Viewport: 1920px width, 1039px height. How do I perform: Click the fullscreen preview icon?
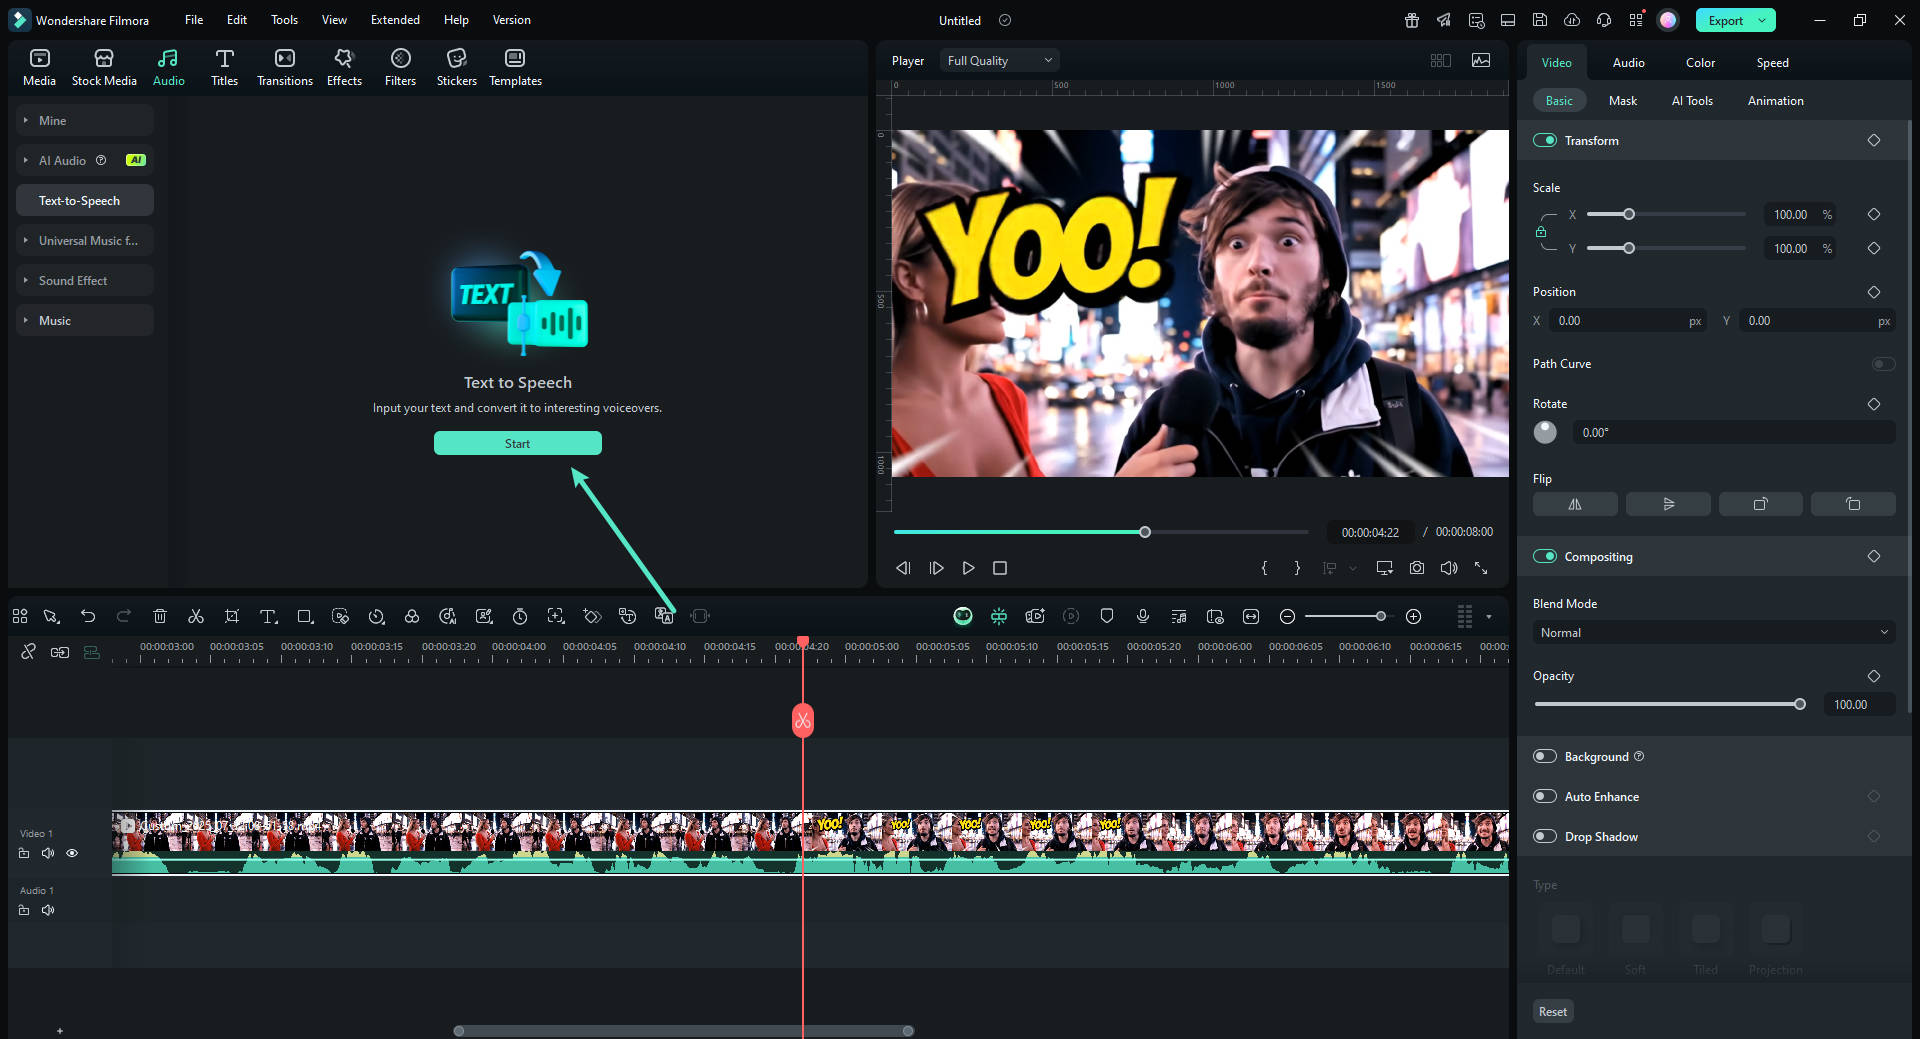[1481, 568]
